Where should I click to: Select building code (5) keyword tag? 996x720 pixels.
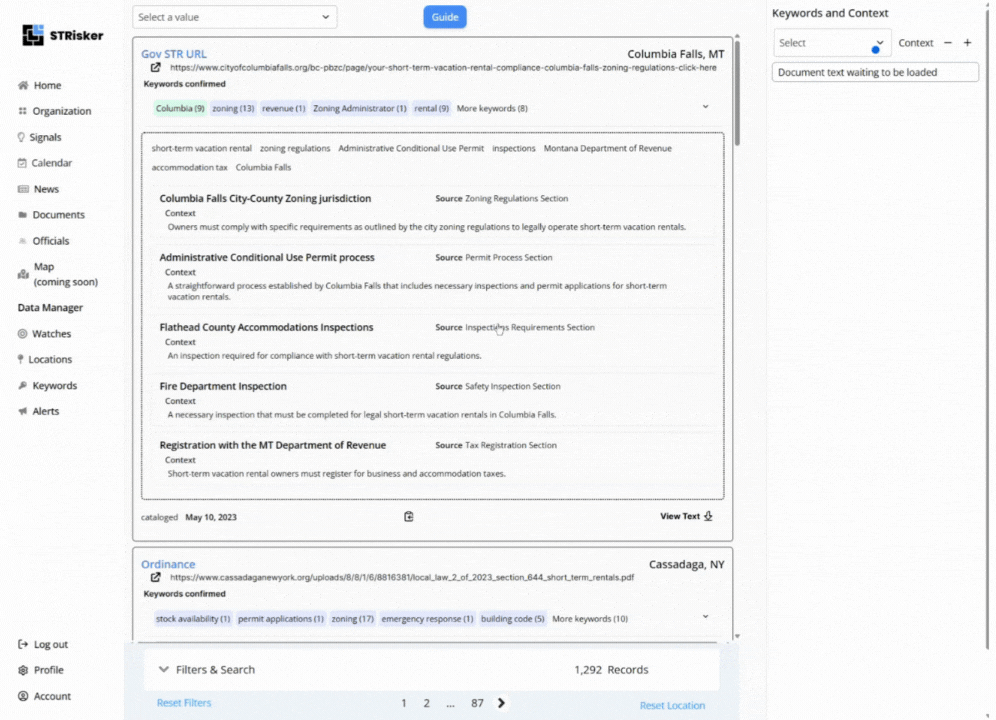coord(512,618)
